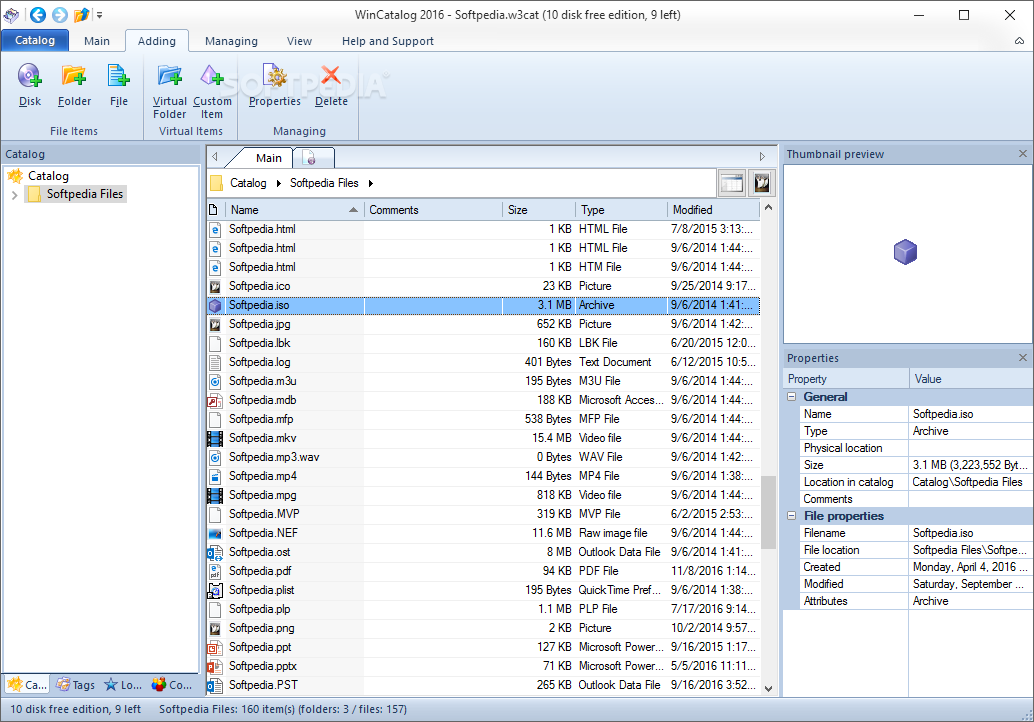
Task: Sort by the Type column header
Action: pyautogui.click(x=621, y=210)
